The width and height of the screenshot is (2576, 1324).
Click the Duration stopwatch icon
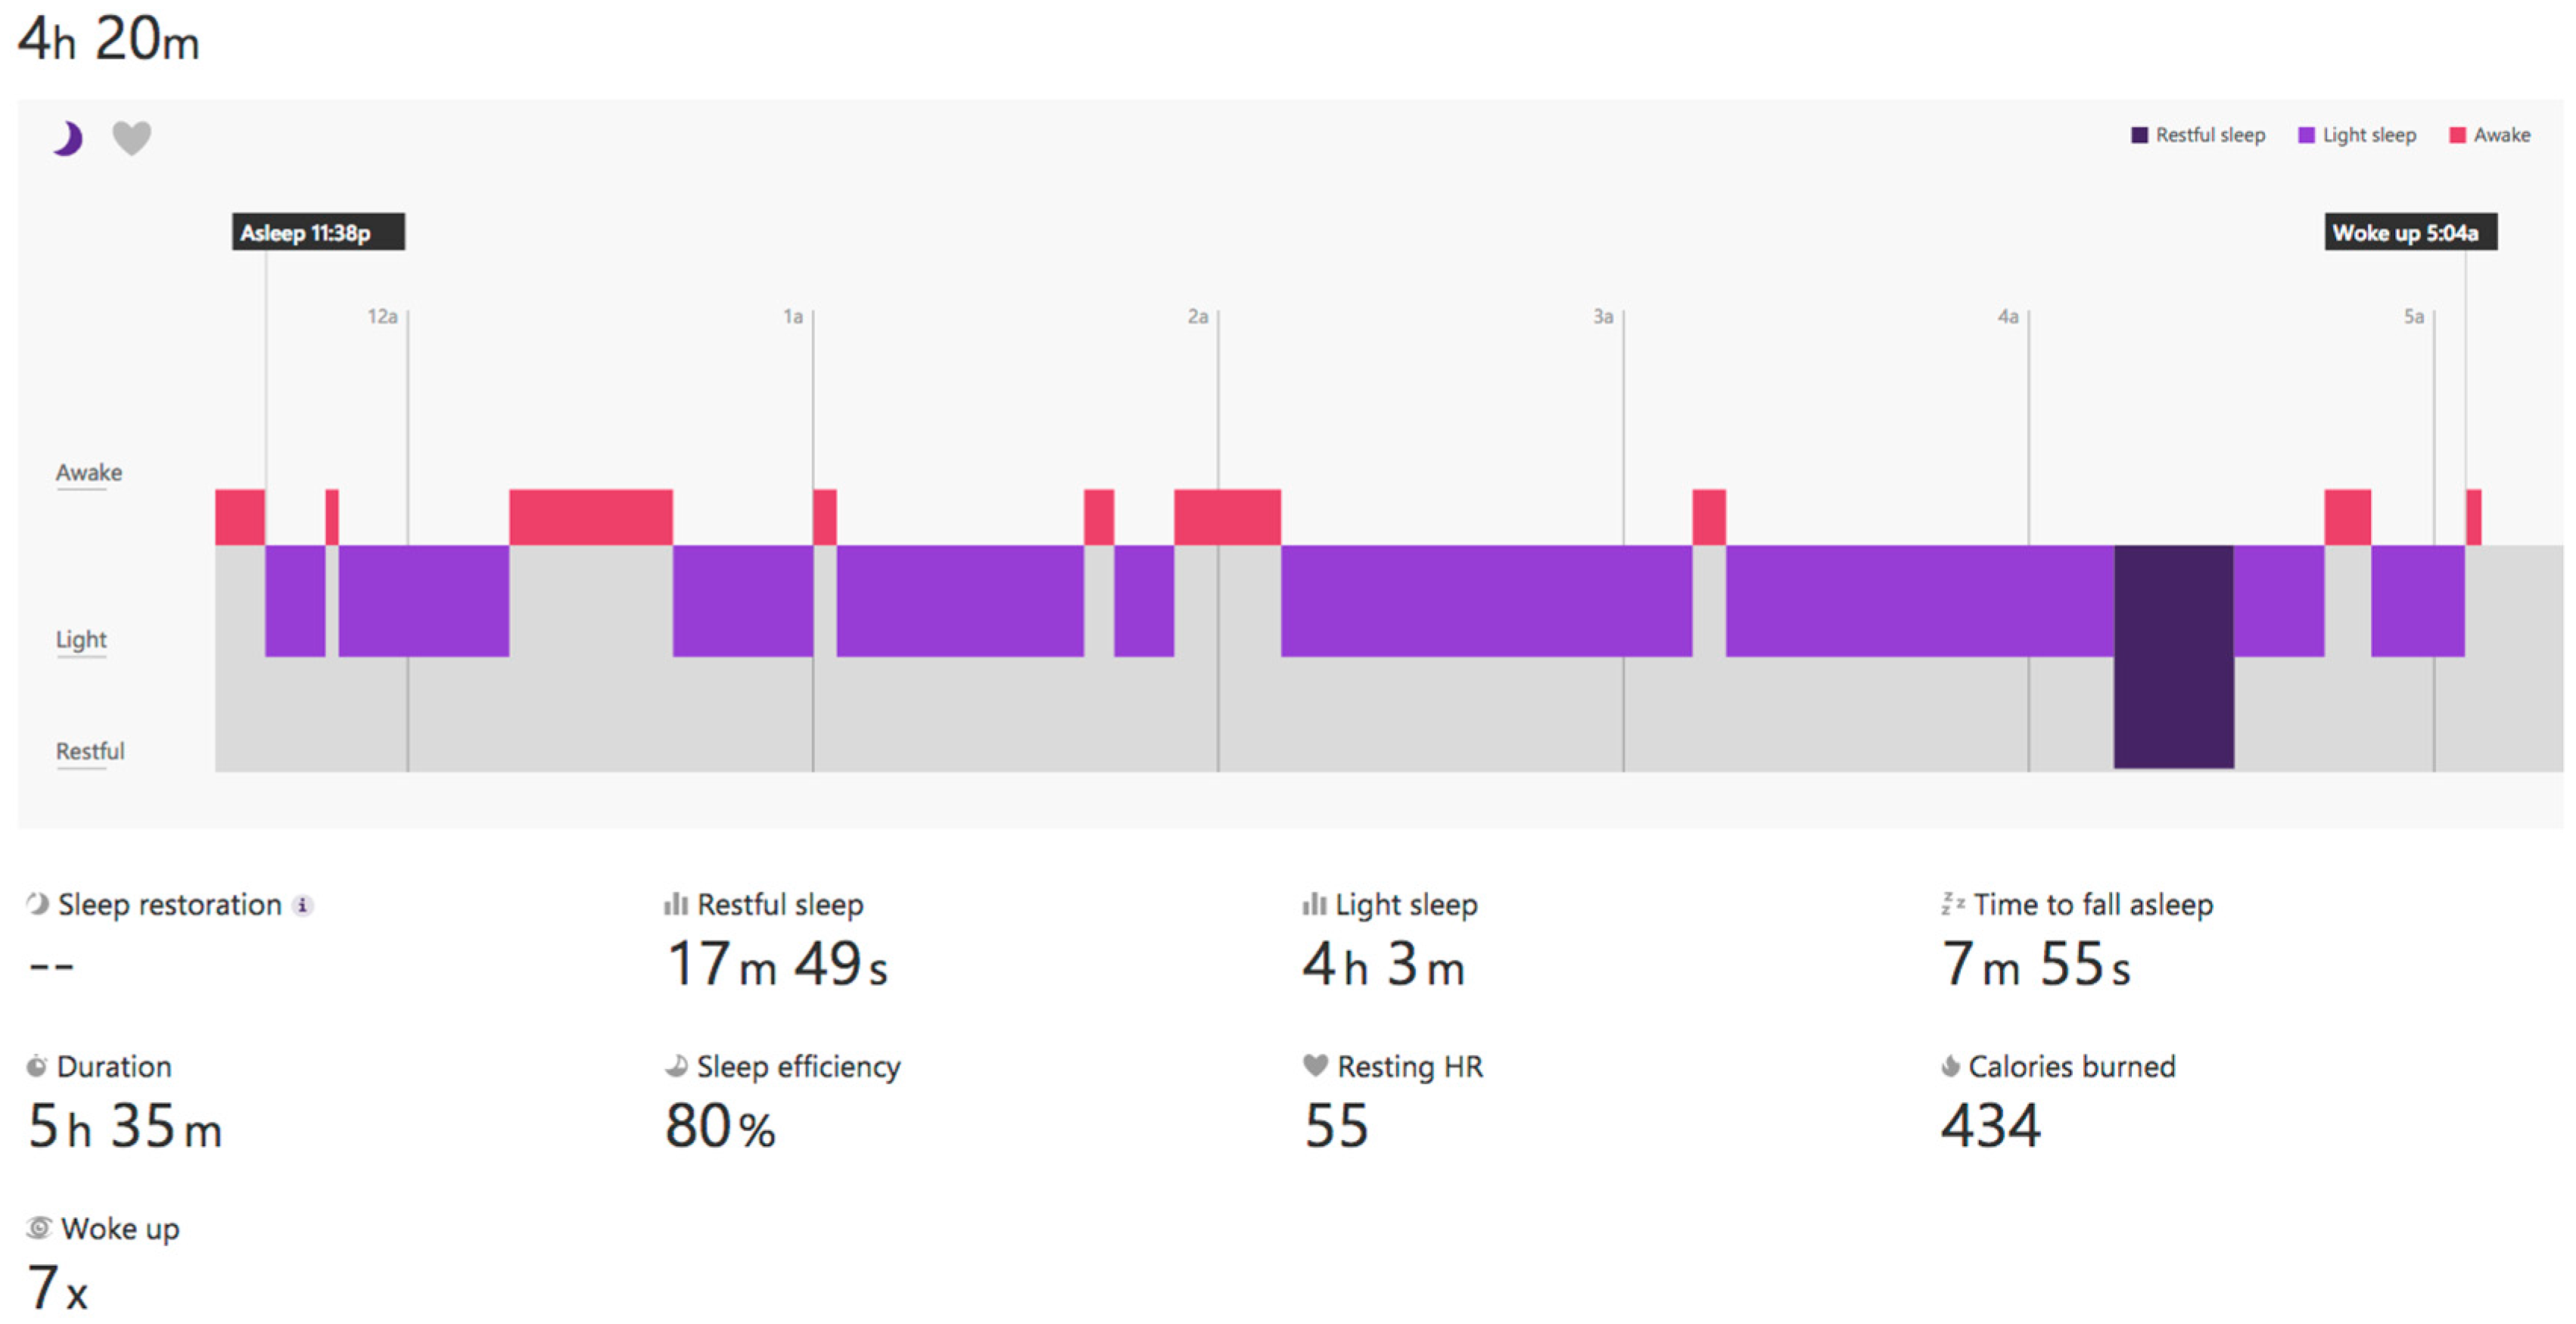coord(37,1066)
